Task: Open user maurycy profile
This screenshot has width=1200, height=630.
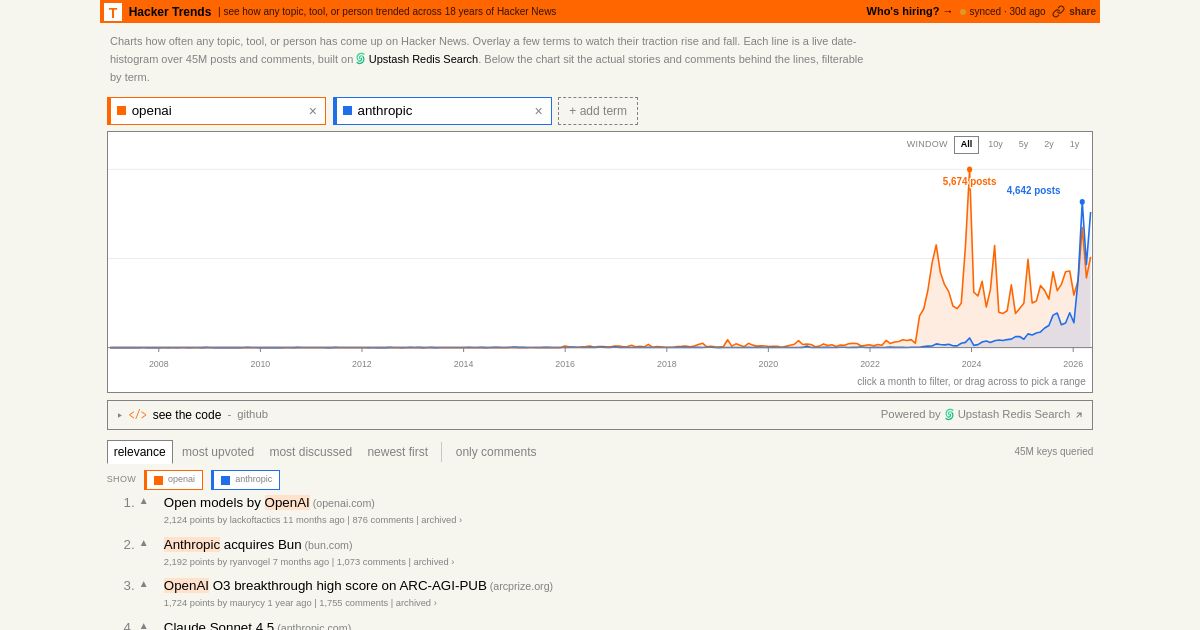Action: pos(247,603)
